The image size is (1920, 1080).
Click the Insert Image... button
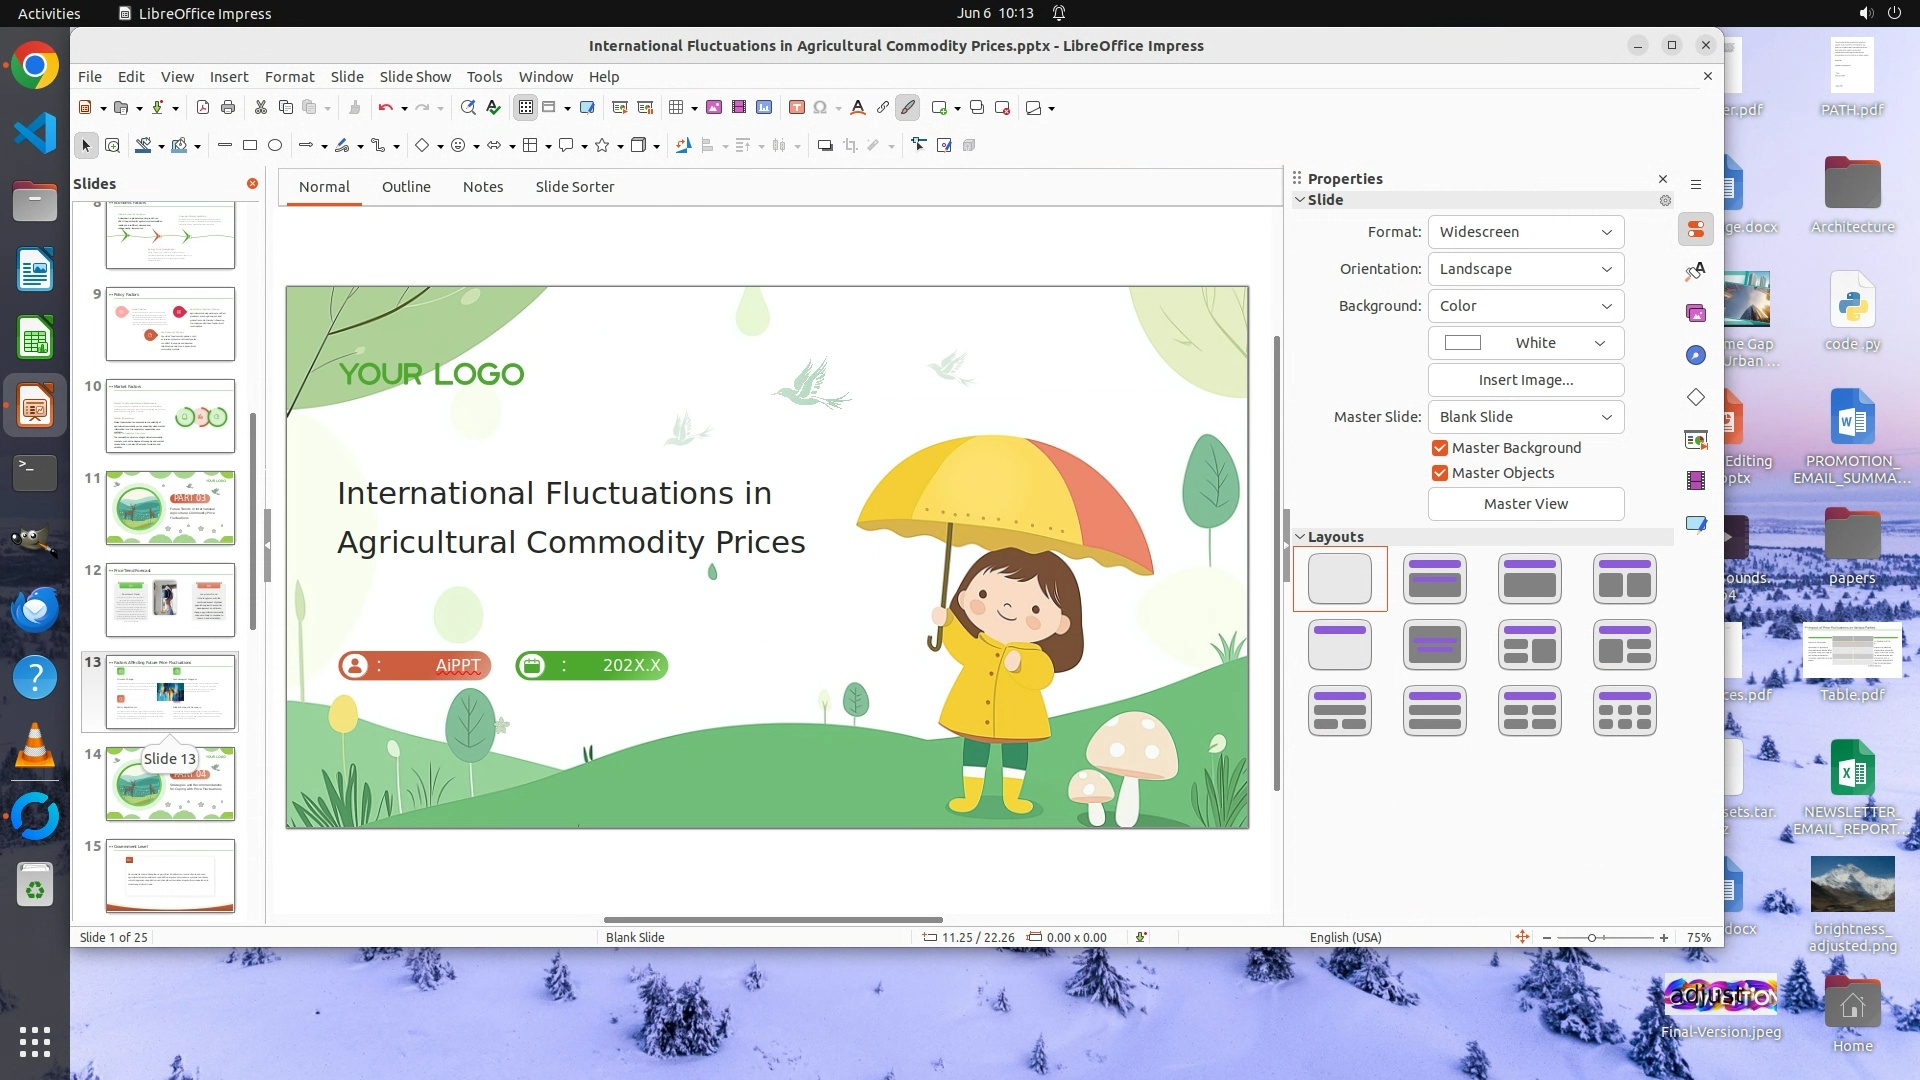pos(1525,380)
